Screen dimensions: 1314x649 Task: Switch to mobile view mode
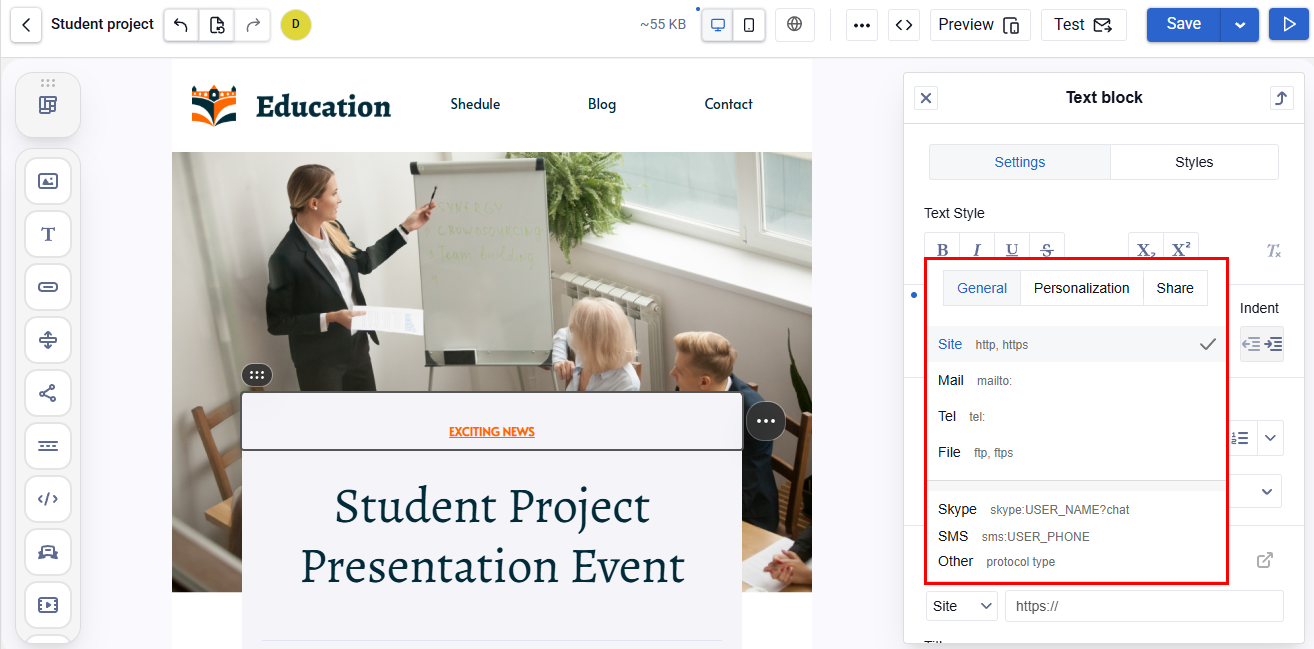(749, 25)
